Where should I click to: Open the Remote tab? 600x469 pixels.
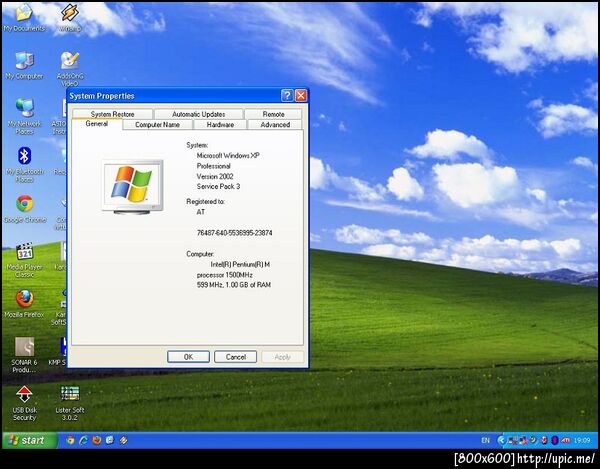273,114
